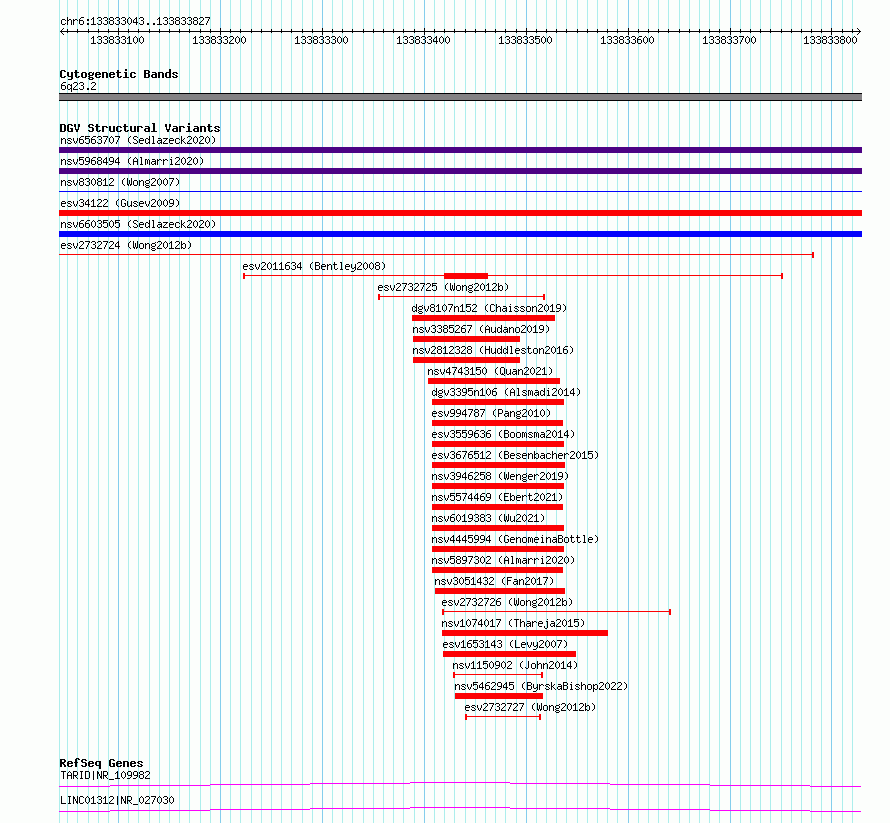Select the LINC01312|NR_027030 gene label
Image resolution: width=890 pixels, height=823 pixels.
[x=117, y=800]
